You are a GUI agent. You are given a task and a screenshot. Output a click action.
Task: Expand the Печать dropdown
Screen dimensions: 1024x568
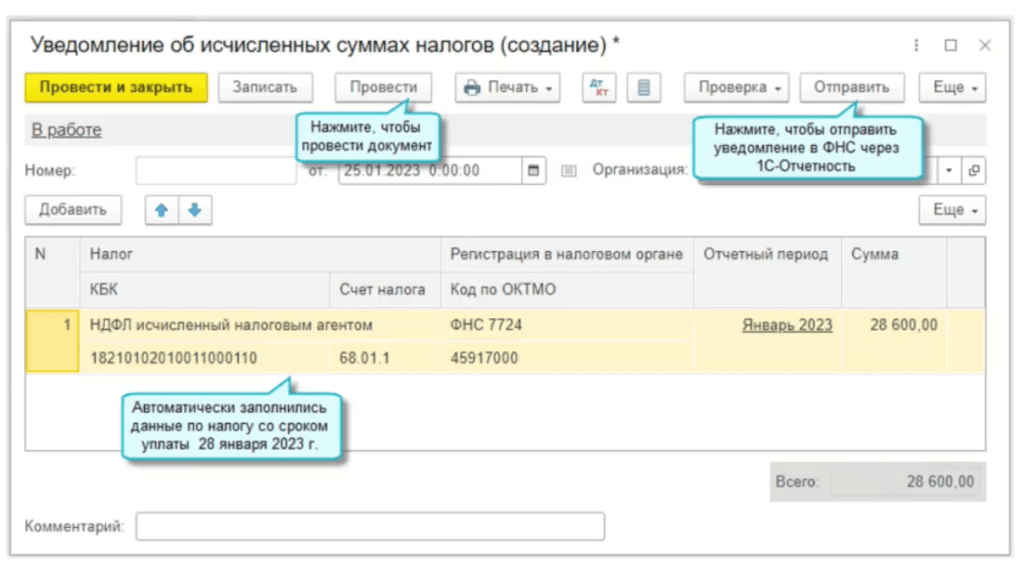point(508,88)
